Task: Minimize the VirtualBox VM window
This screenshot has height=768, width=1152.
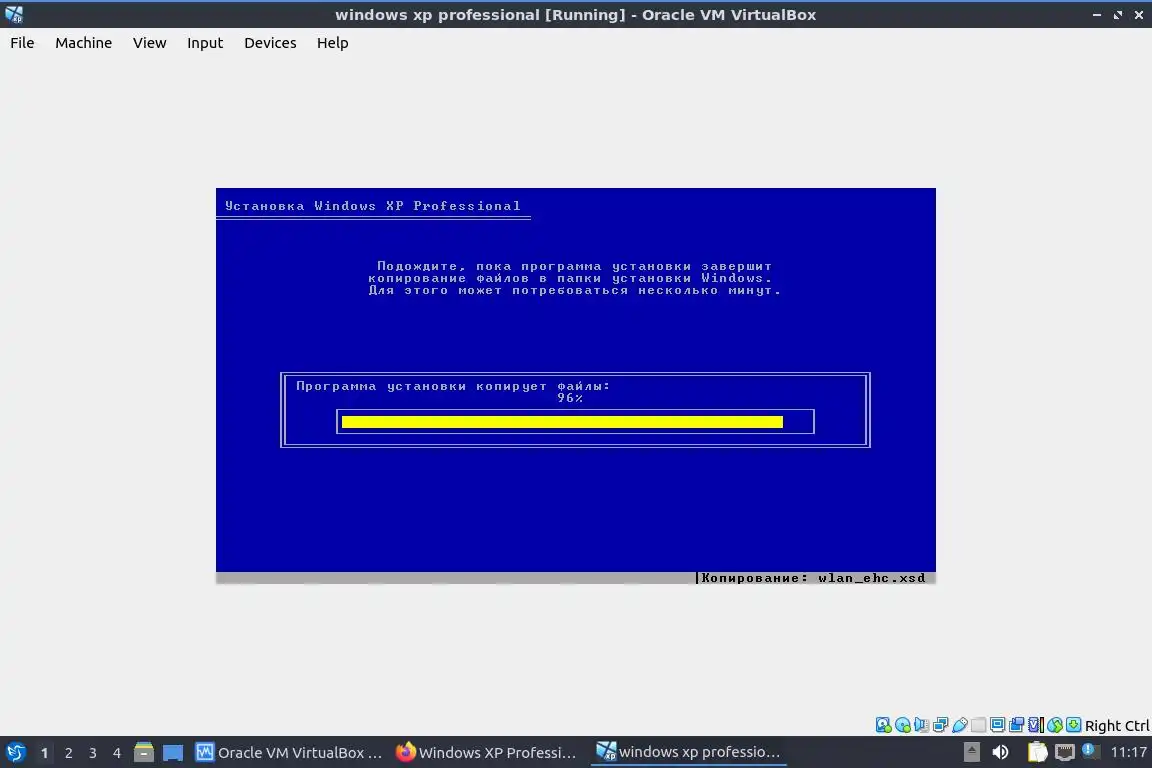Action: 1096,15
